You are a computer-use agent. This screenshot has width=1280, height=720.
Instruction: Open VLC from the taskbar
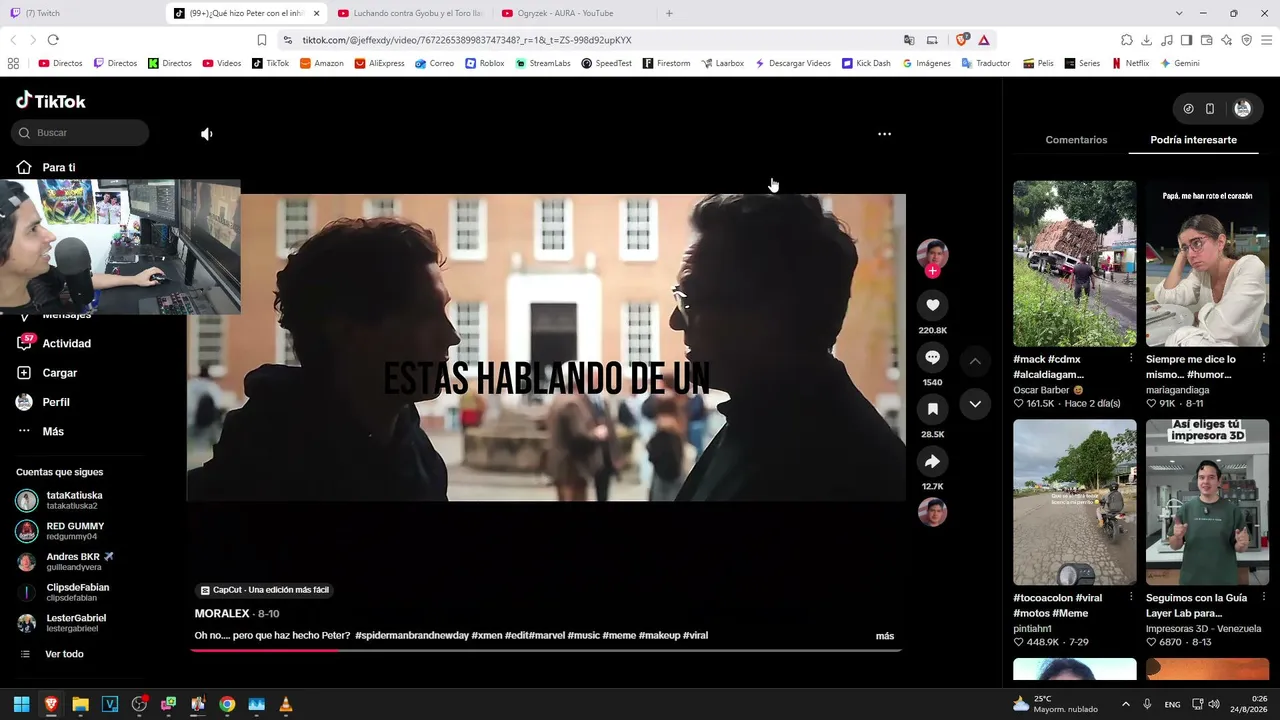pos(286,704)
